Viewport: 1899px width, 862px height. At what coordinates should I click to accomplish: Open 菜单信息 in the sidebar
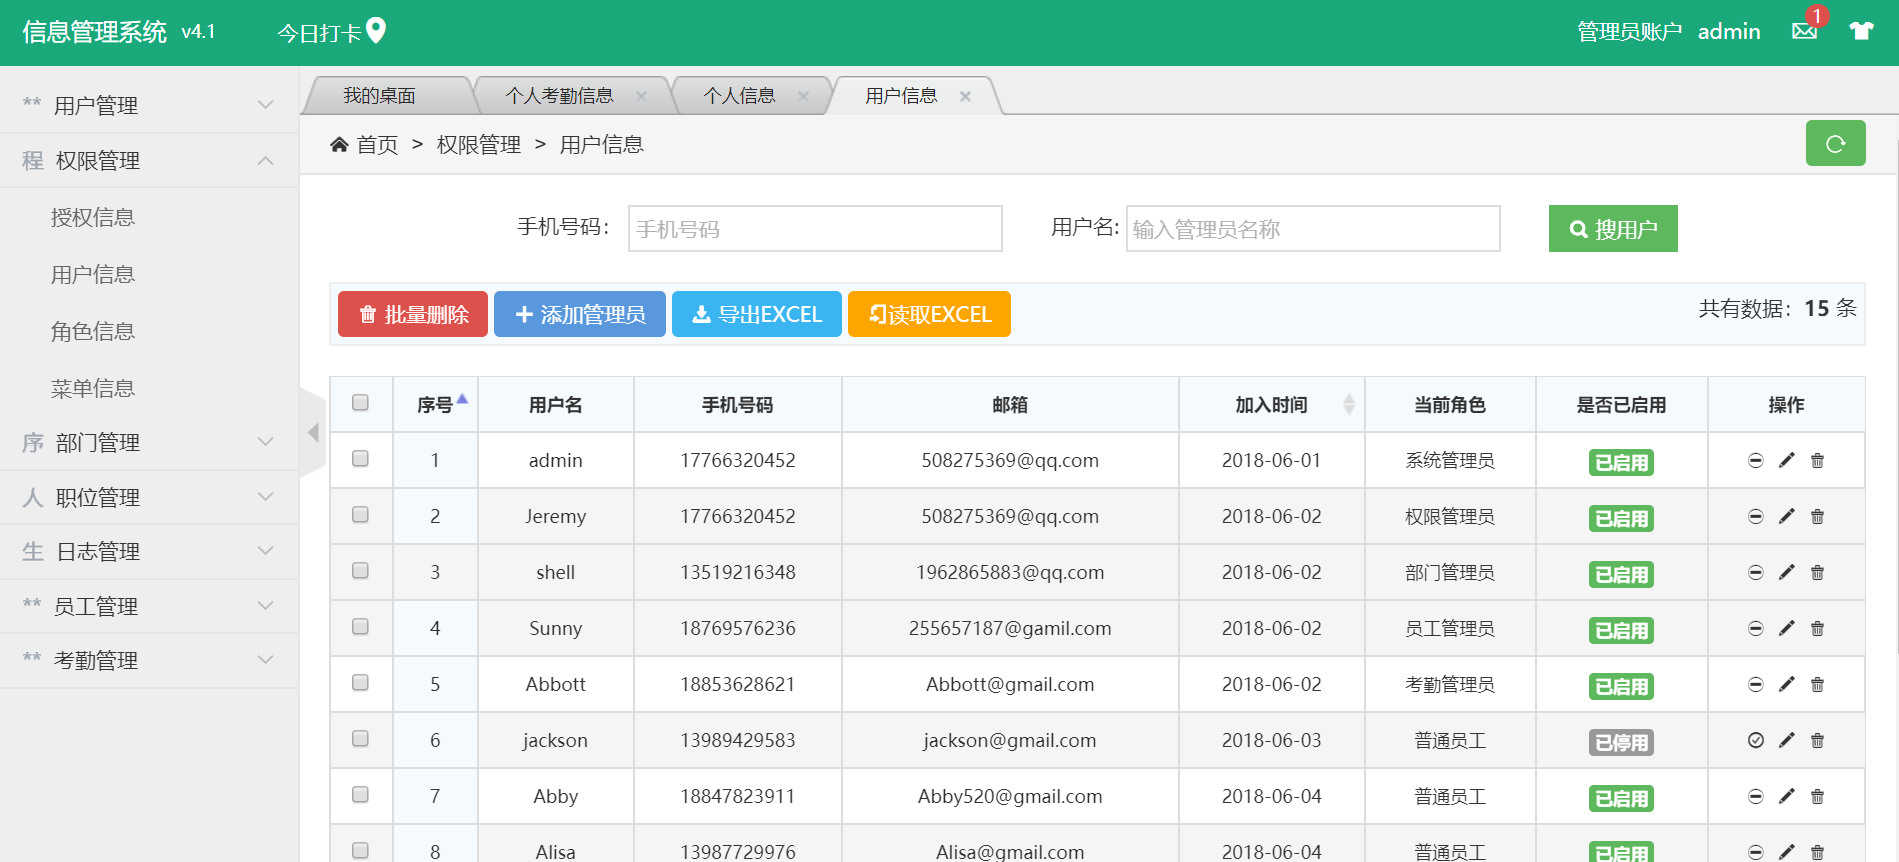pos(93,388)
